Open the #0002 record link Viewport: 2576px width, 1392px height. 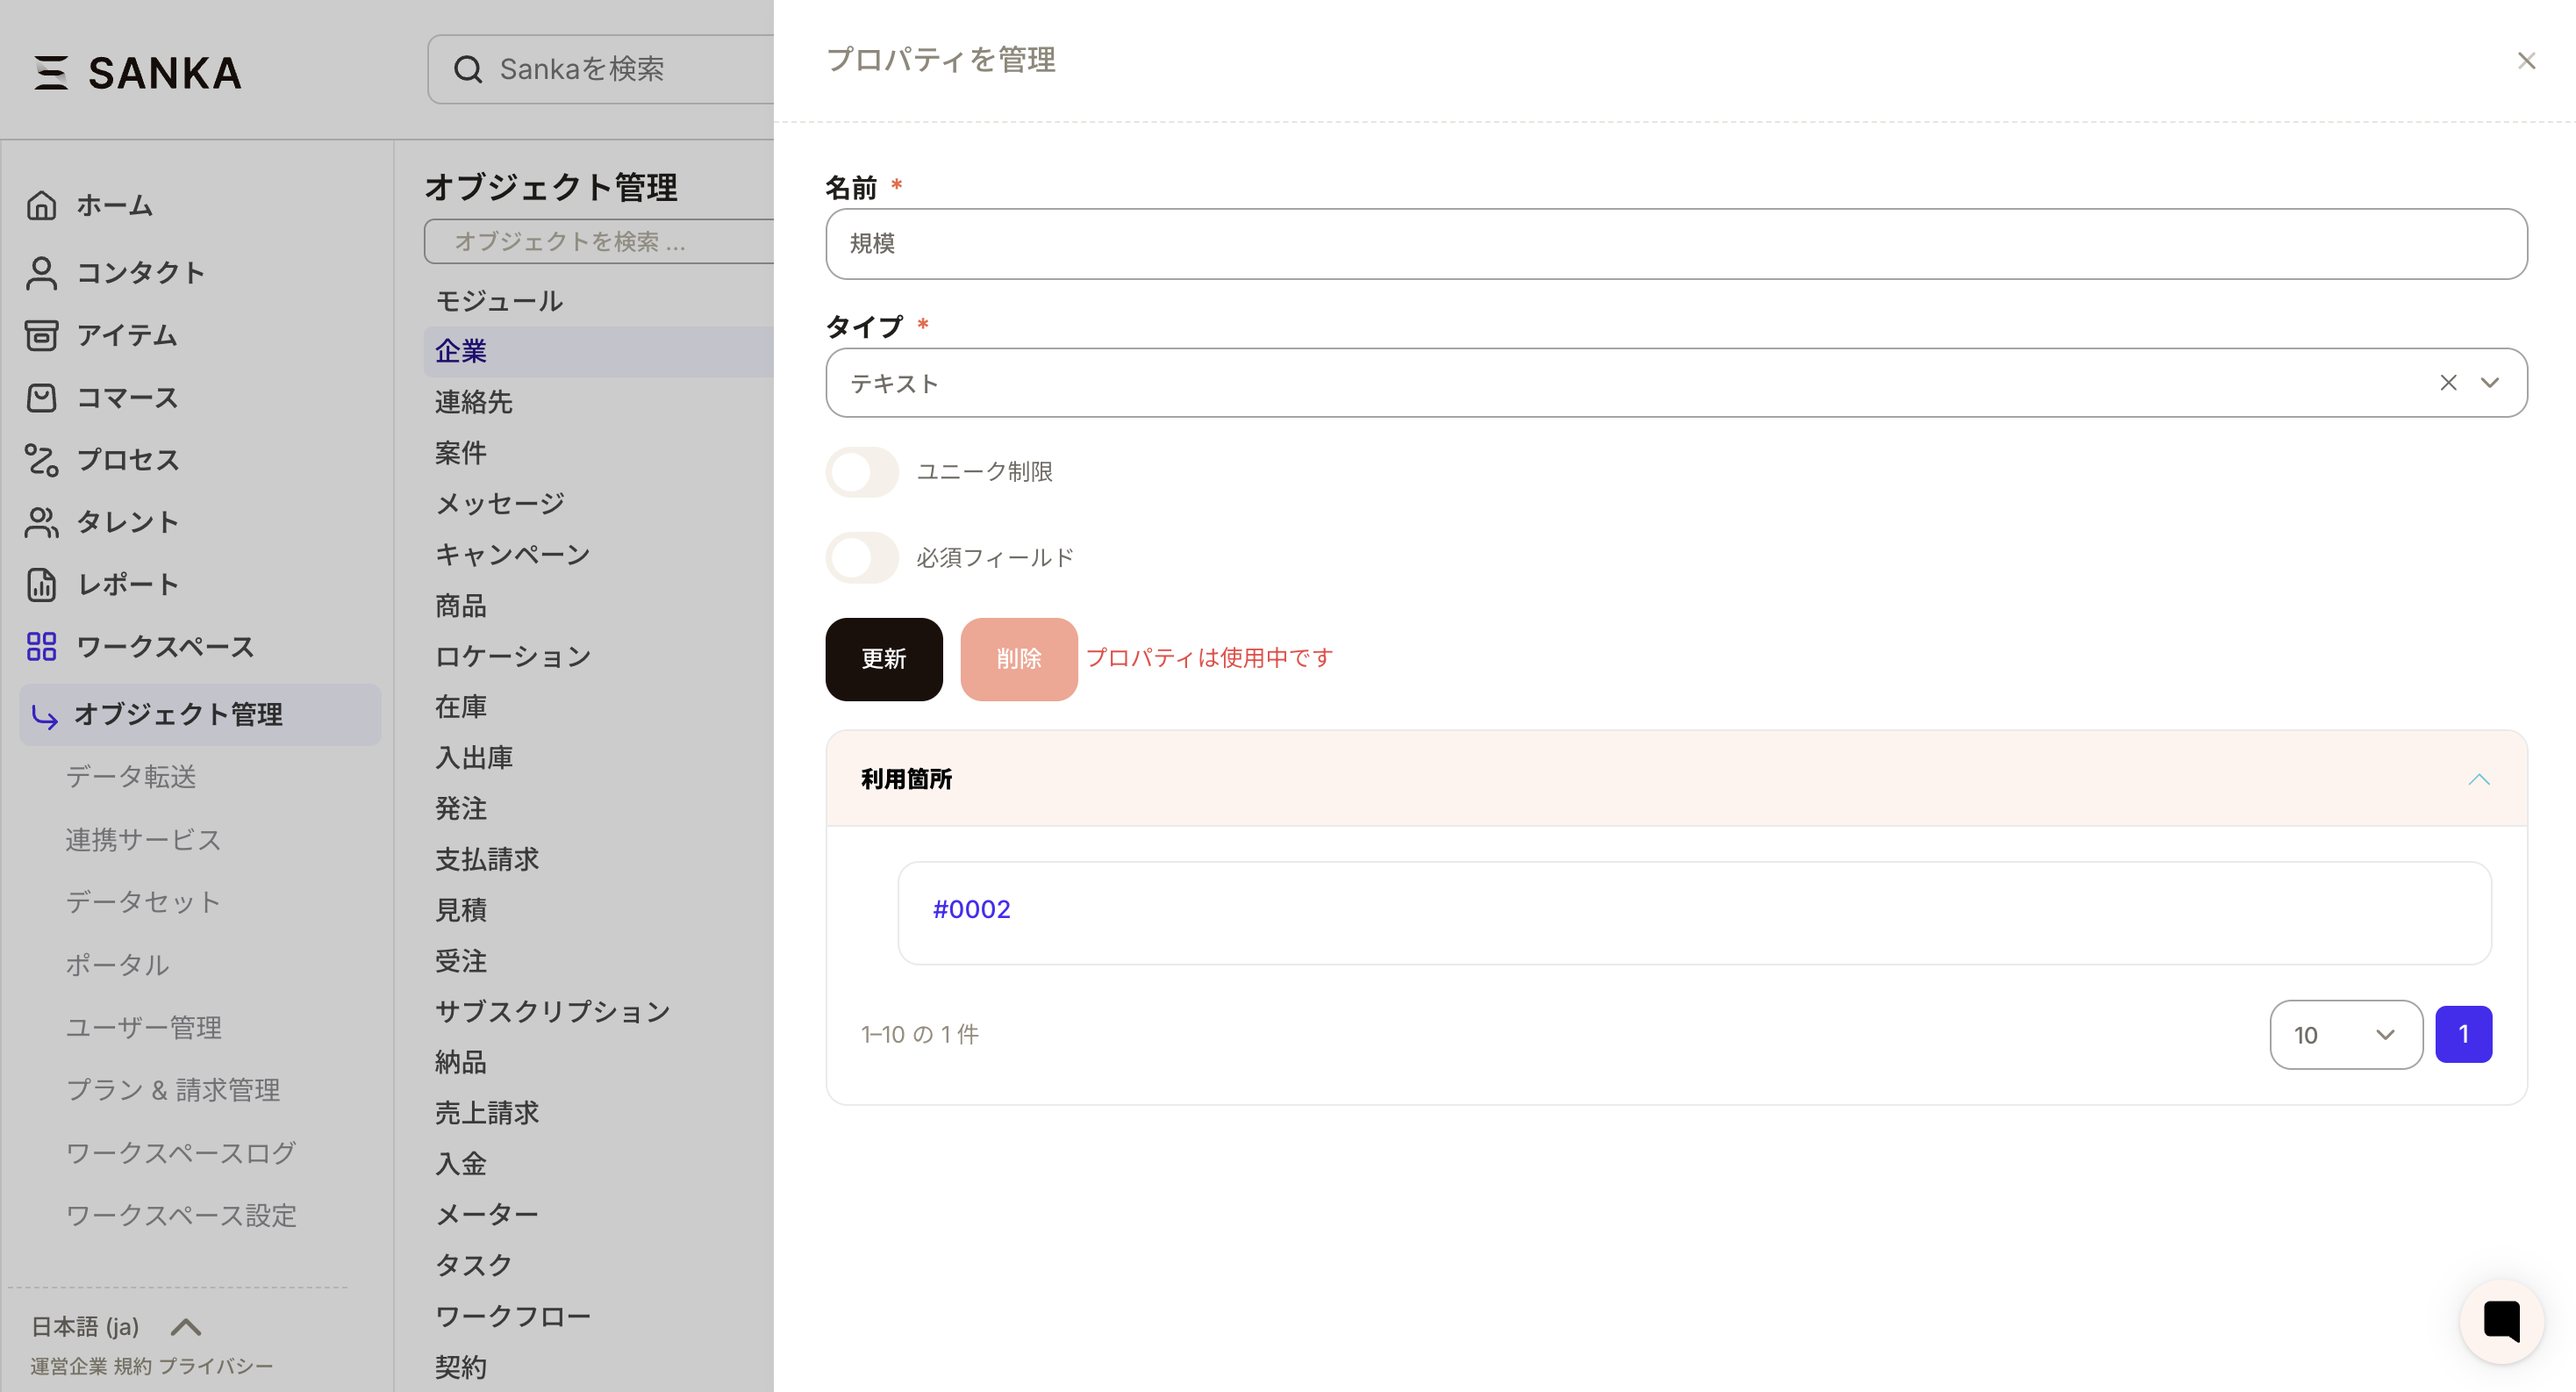pos(971,909)
